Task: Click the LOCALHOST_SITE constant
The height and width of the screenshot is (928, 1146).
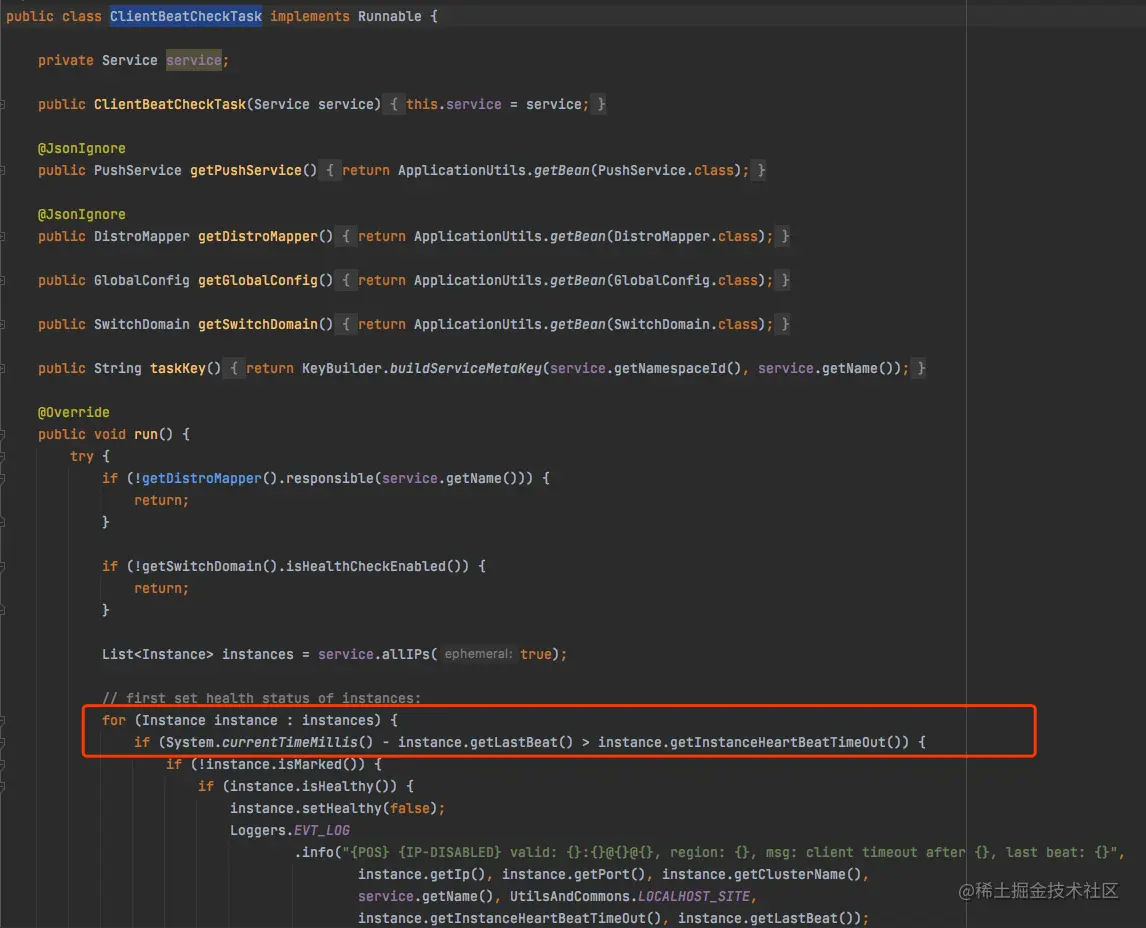Action: (694, 897)
